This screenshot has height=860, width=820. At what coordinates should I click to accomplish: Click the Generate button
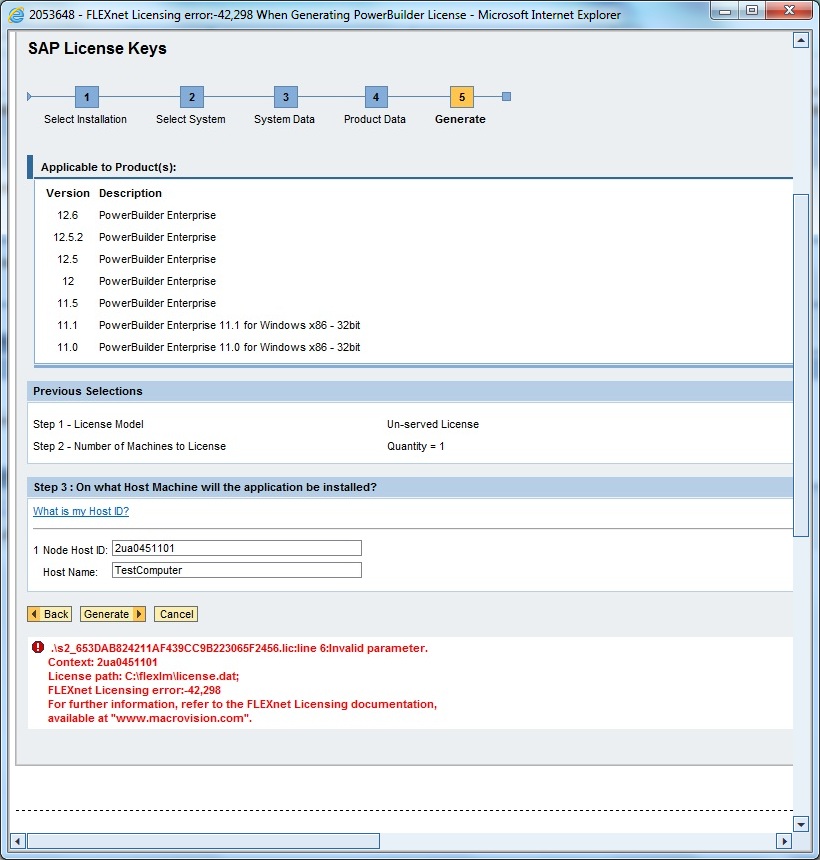[x=113, y=614]
